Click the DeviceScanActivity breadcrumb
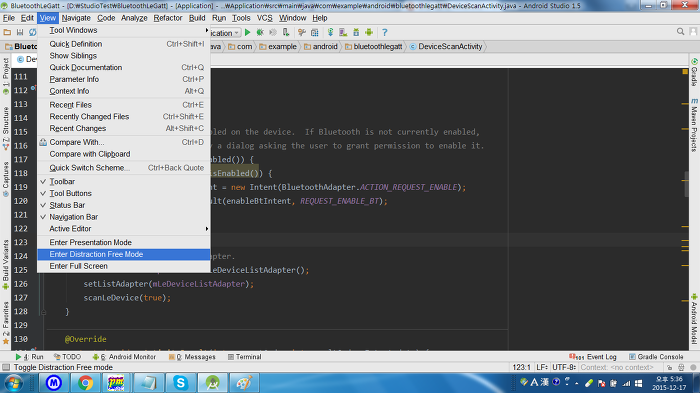700x393 pixels. (x=446, y=46)
